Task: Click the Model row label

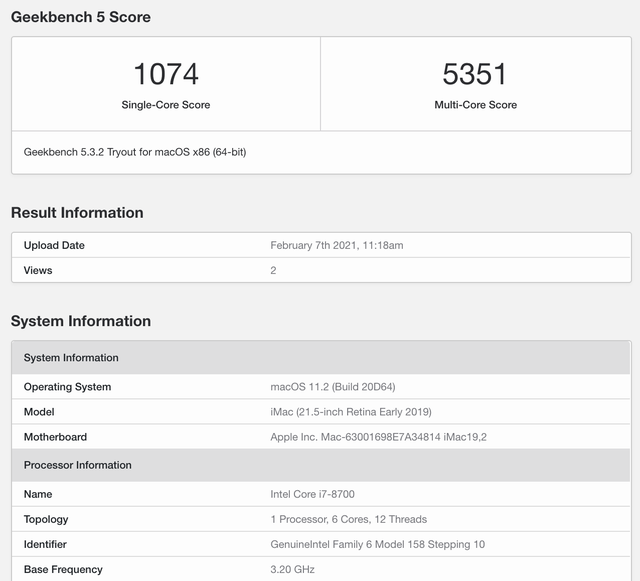Action: 39,412
